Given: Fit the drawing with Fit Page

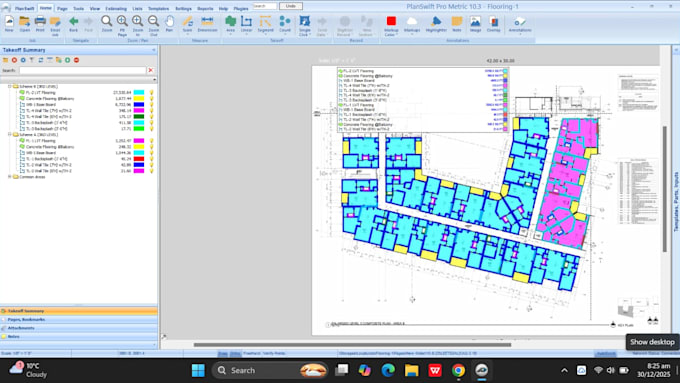Looking at the screenshot, I should pos(122,25).
